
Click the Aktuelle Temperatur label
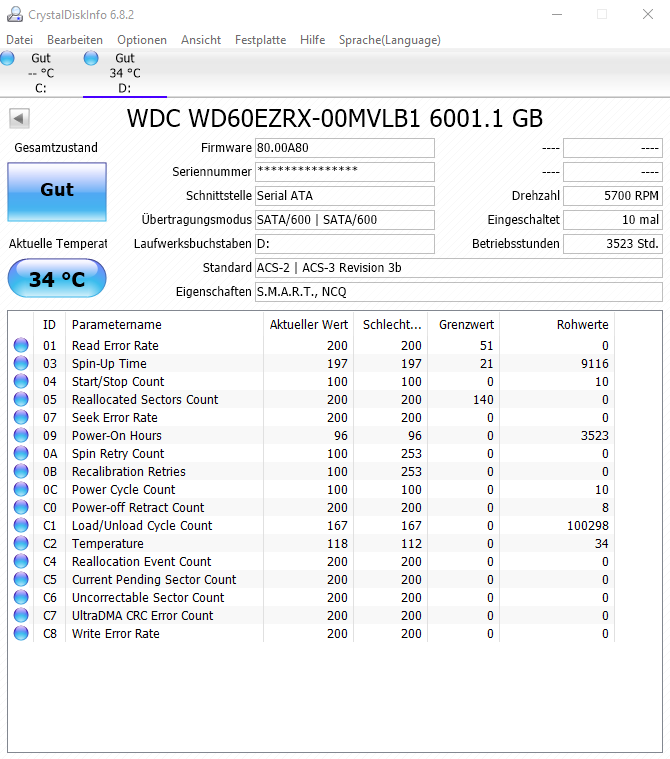58,243
